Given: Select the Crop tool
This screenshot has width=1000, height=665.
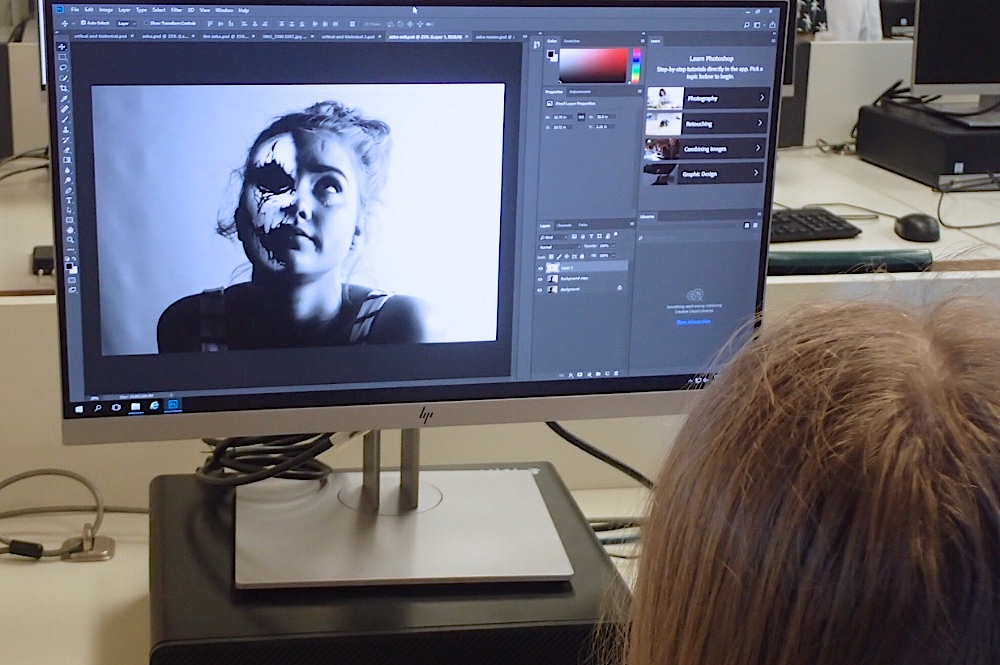Looking at the screenshot, I should [64, 88].
